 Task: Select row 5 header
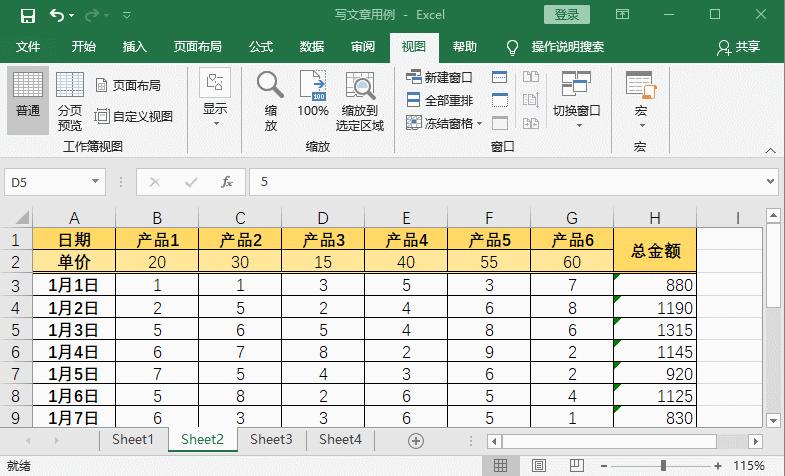[x=16, y=330]
